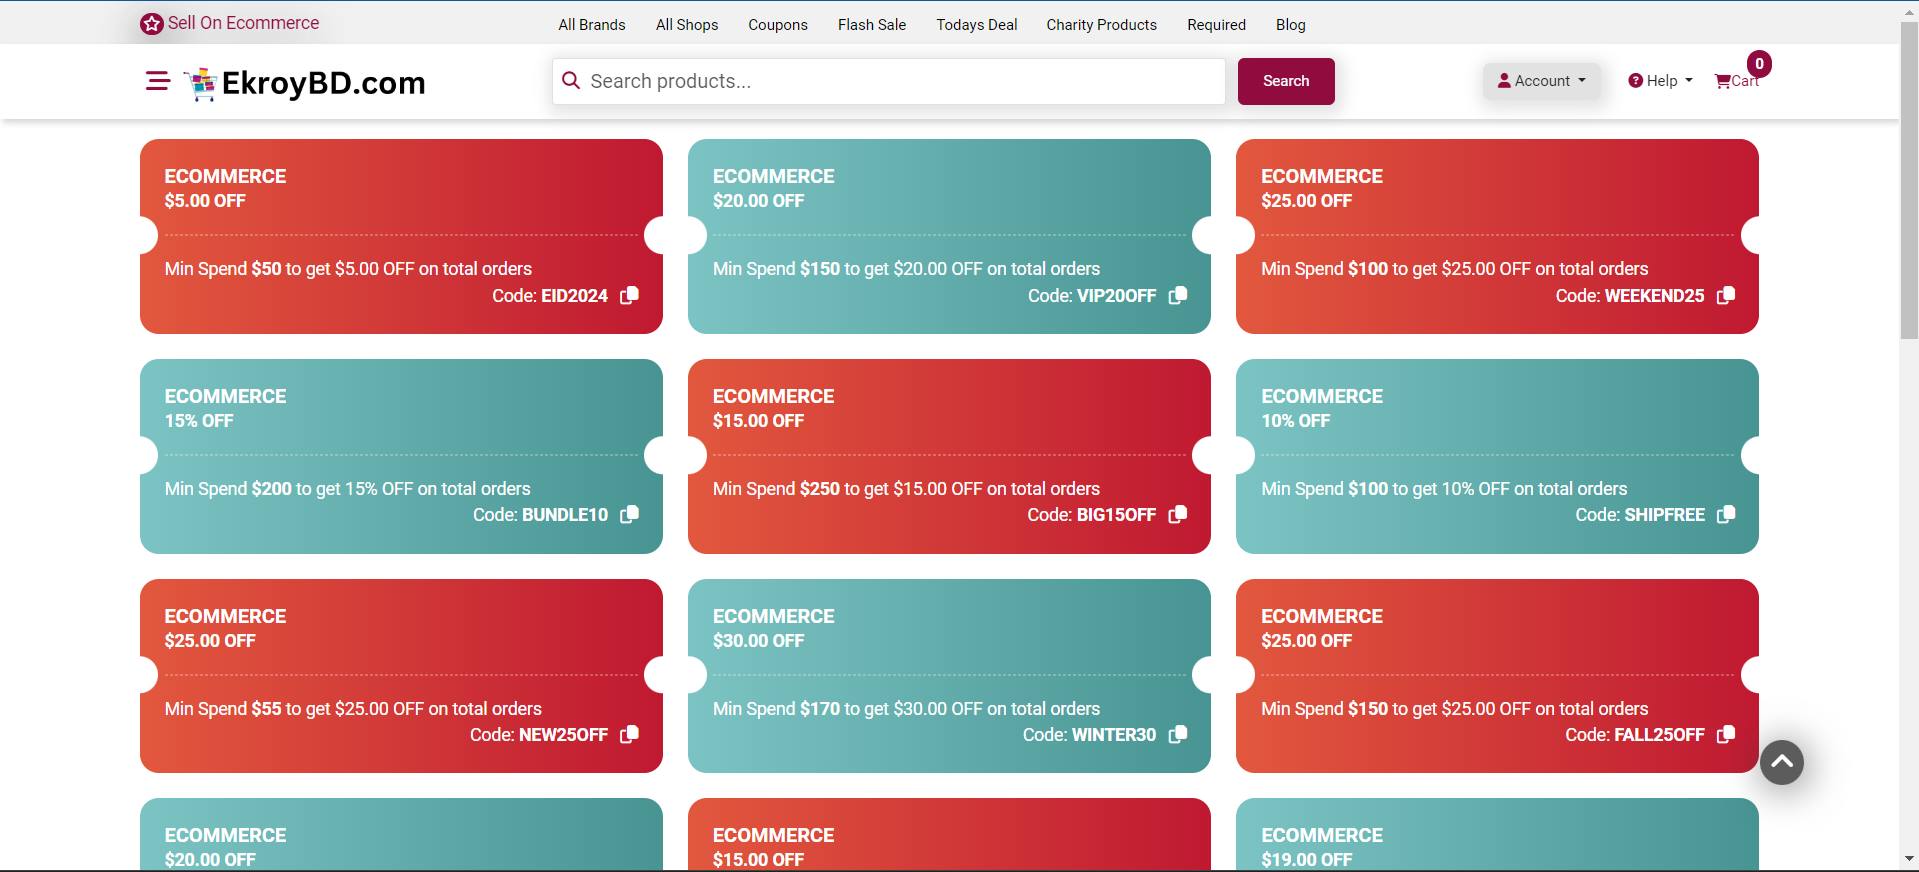Image resolution: width=1919 pixels, height=872 pixels.
Task: Follow the Sell On Ecommerce link
Action: coord(242,23)
